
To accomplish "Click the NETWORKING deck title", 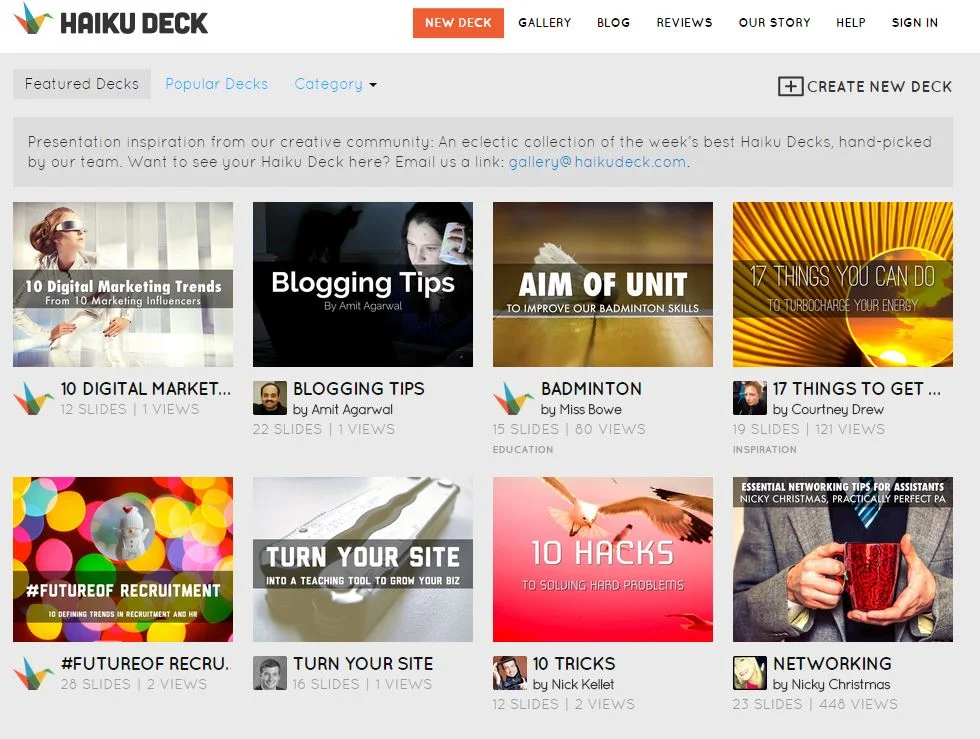I will [832, 664].
